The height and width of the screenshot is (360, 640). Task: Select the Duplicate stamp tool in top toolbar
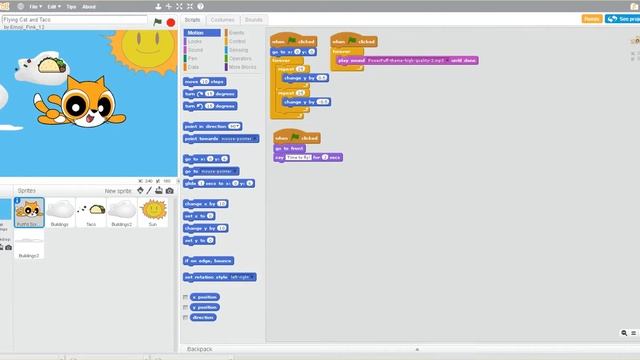(158, 7)
